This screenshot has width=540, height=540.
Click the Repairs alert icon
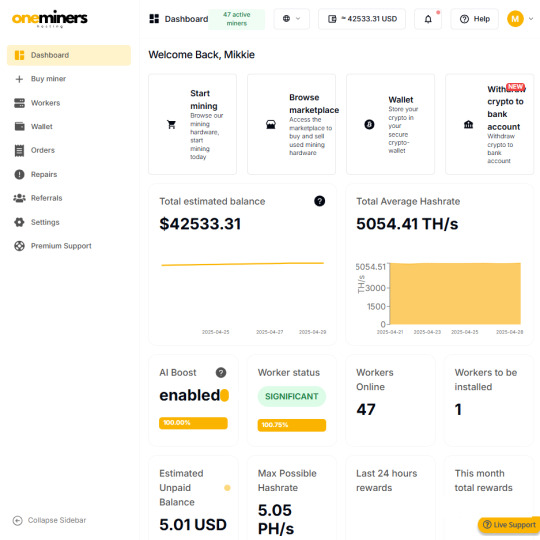(19, 174)
